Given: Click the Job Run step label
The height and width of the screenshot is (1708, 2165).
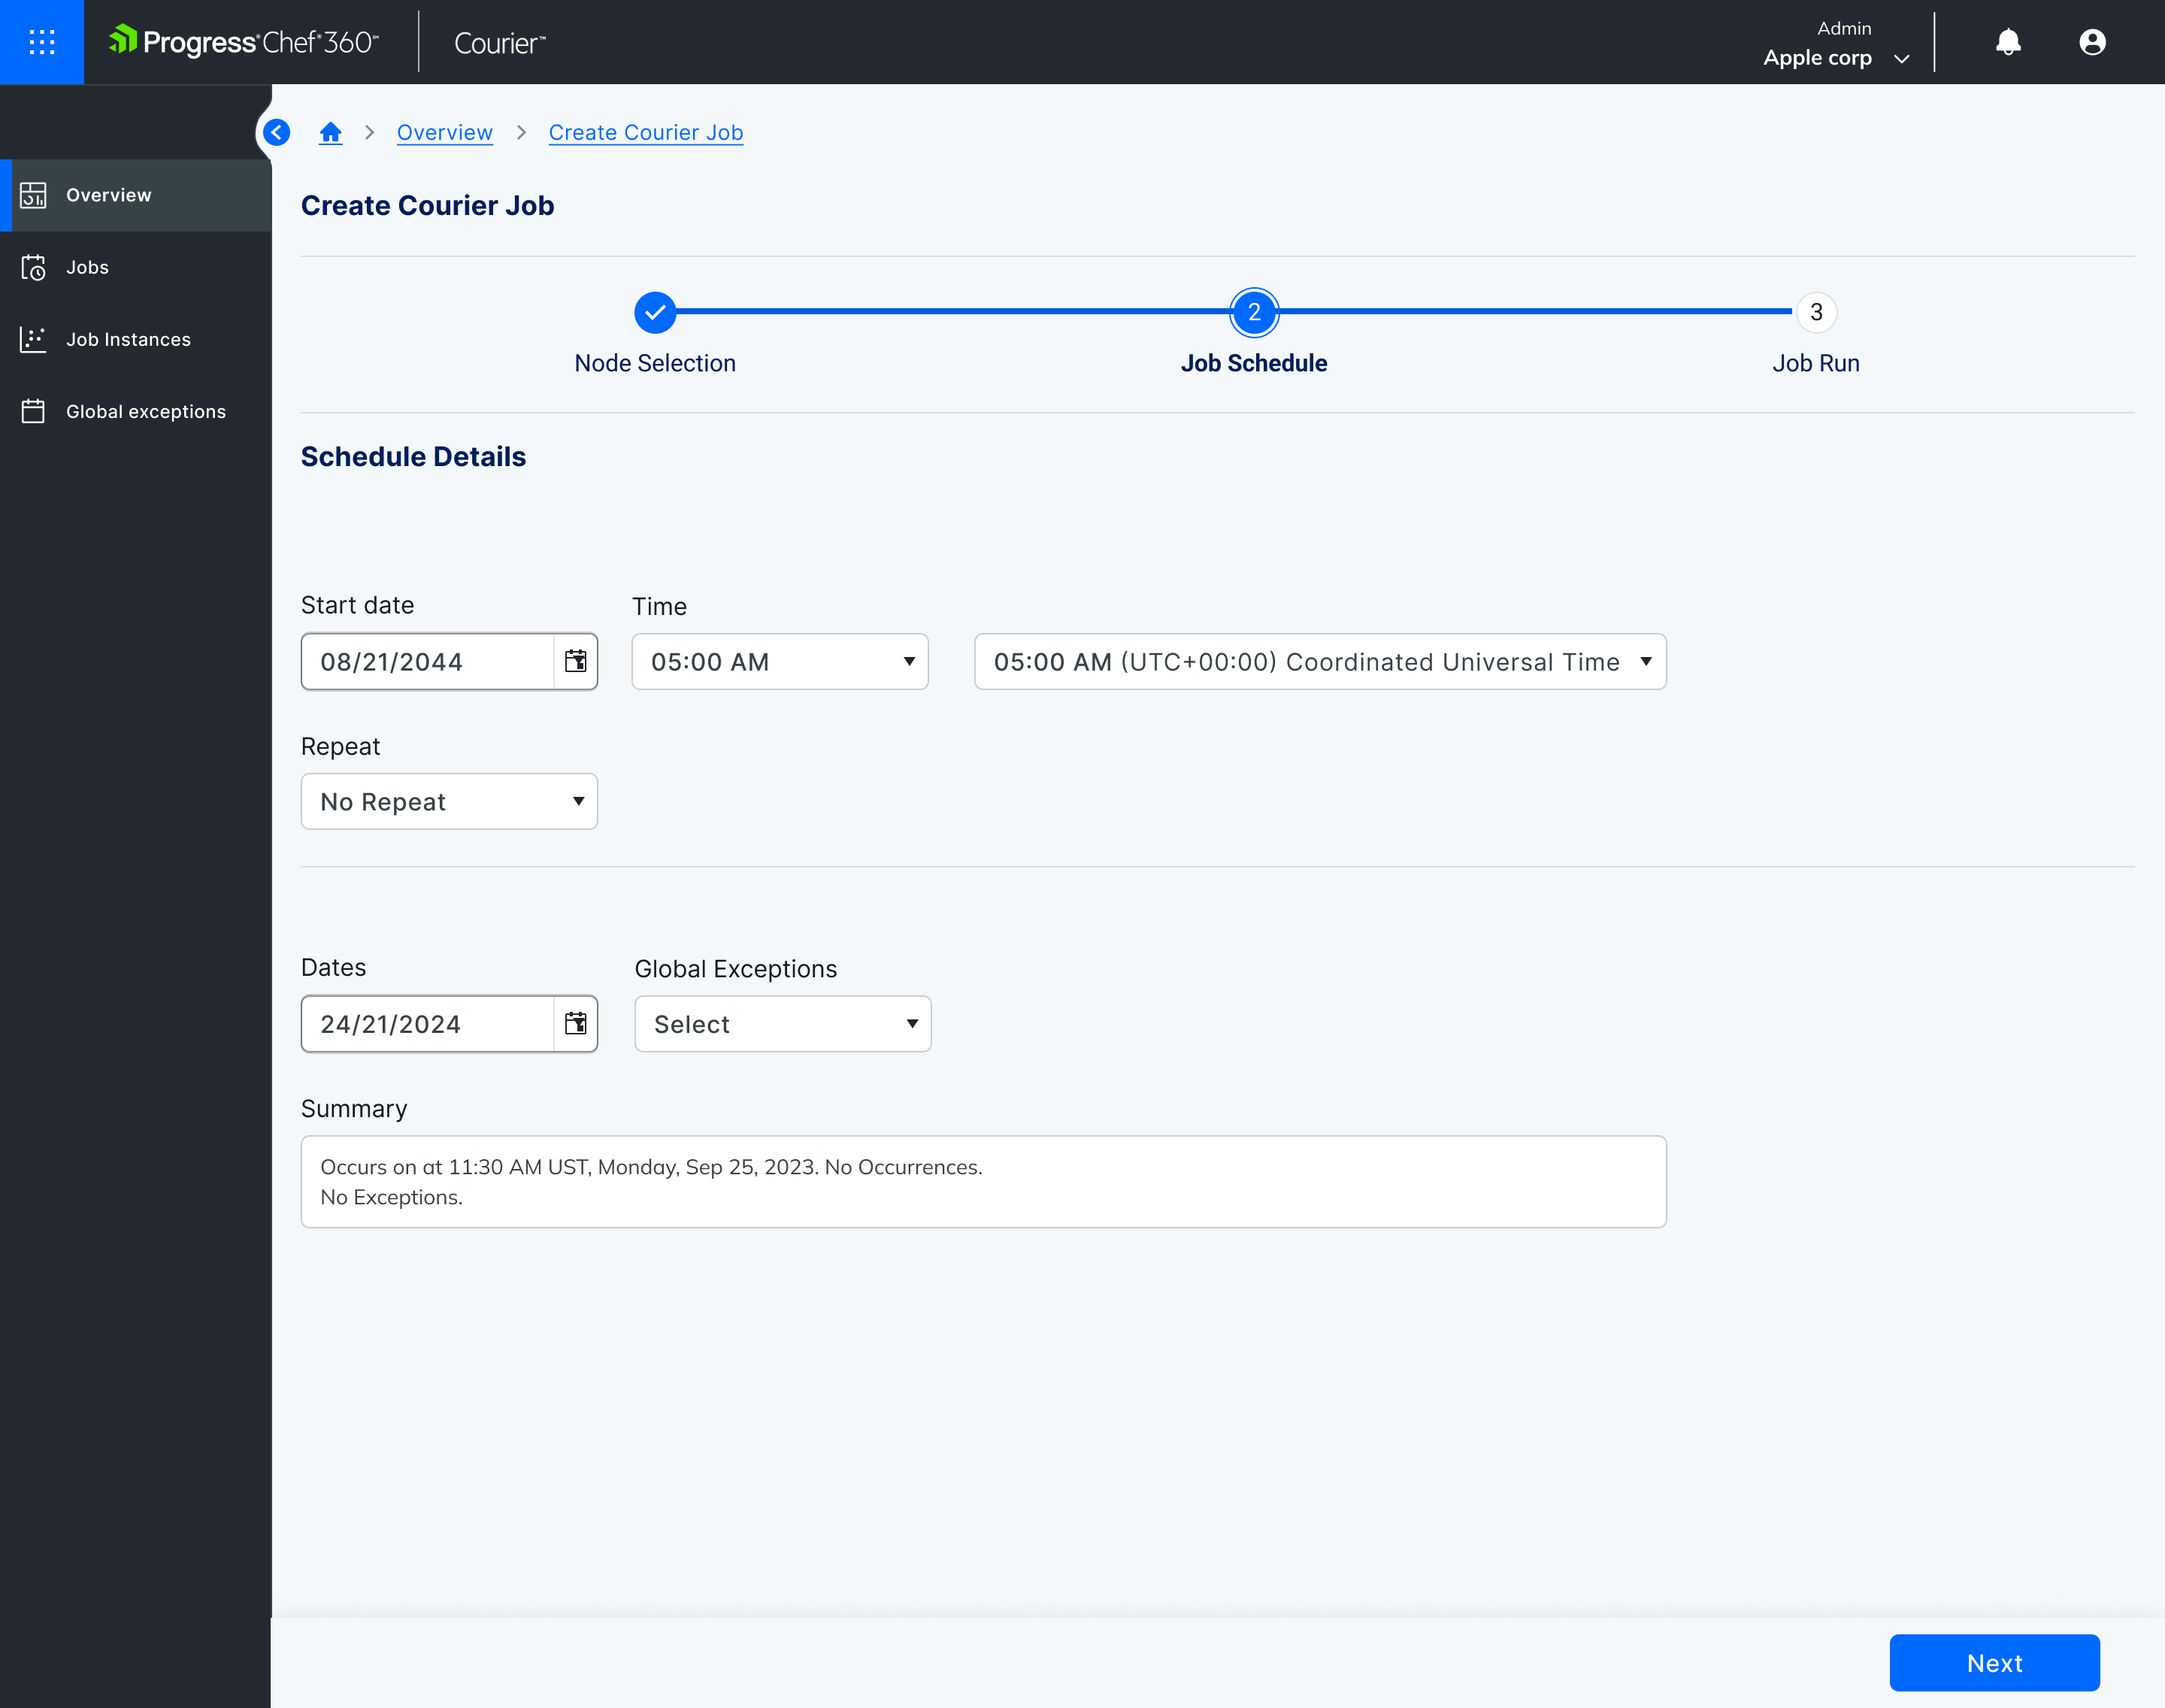Looking at the screenshot, I should point(1815,364).
